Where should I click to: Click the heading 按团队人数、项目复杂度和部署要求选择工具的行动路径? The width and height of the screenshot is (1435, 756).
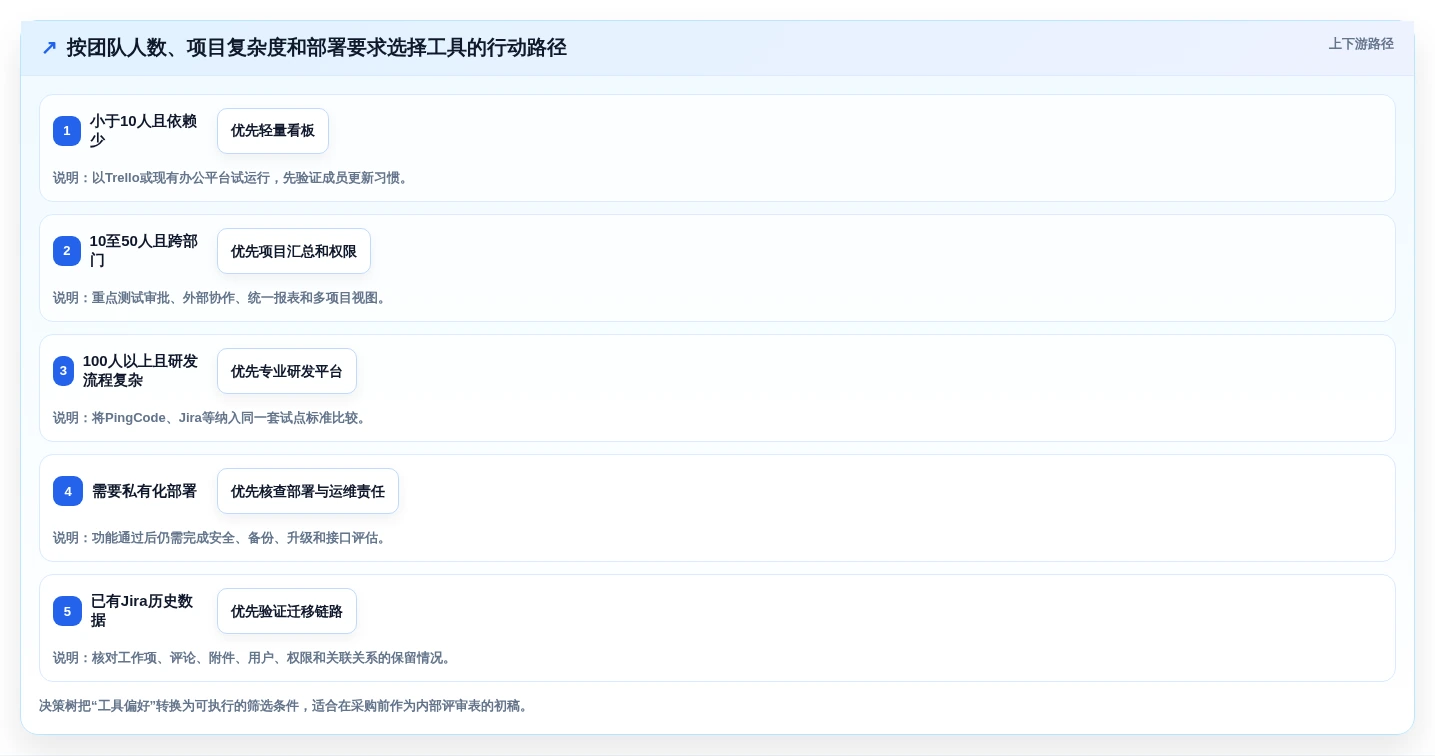click(x=316, y=48)
